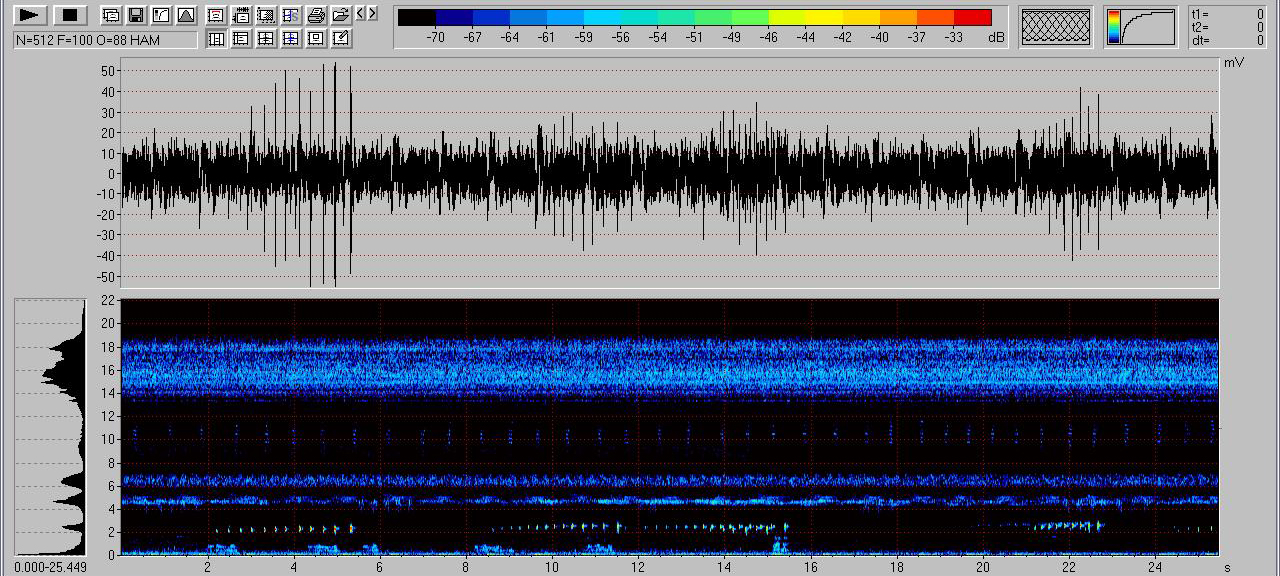Open the color table curve button
This screenshot has width=1280, height=576.
click(1140, 27)
